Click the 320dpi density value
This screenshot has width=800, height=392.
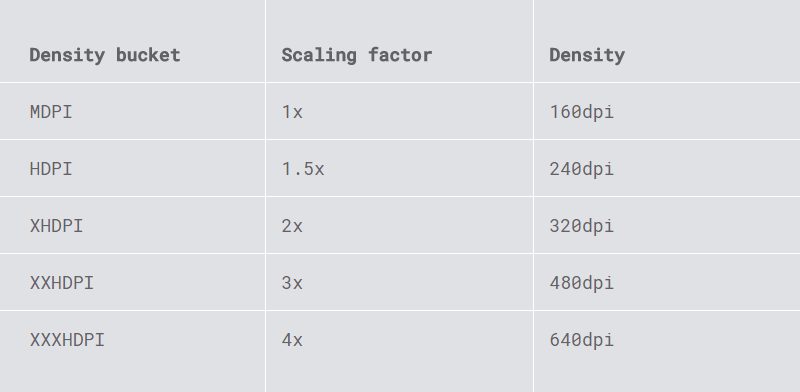[x=582, y=226]
